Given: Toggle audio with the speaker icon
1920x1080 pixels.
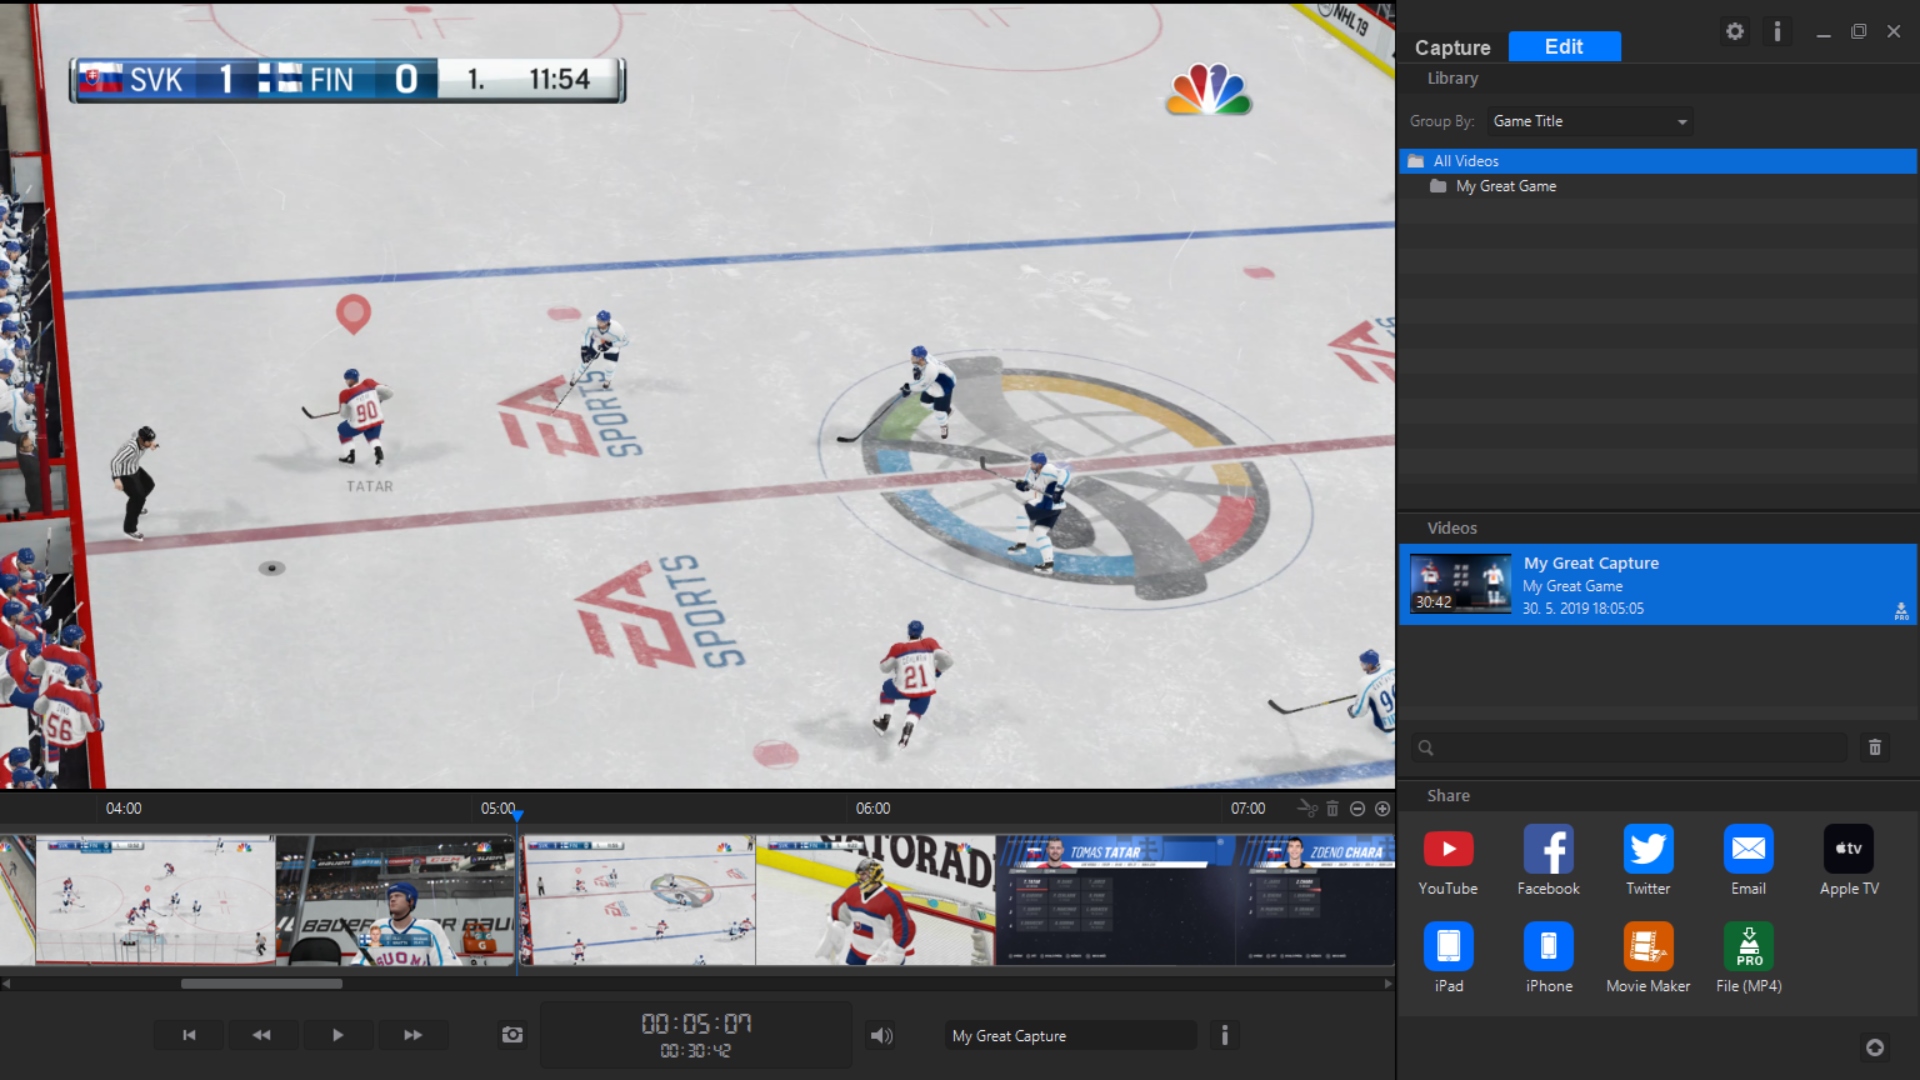Looking at the screenshot, I should pos(881,1036).
